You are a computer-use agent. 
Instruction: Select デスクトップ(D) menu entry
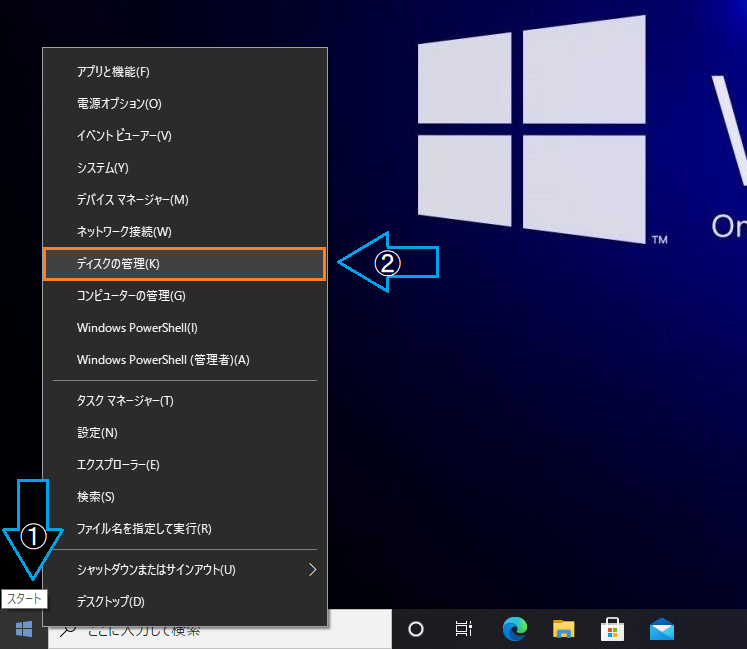185,602
